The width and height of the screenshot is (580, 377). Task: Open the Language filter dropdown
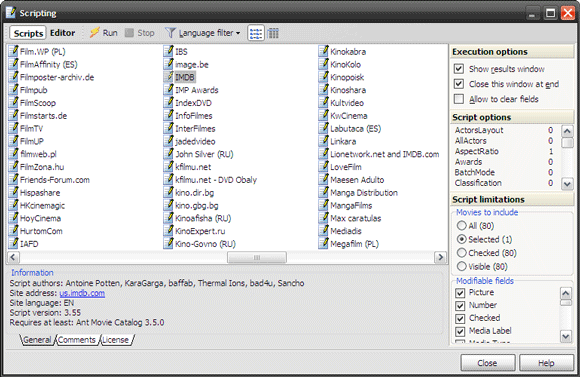[203, 33]
